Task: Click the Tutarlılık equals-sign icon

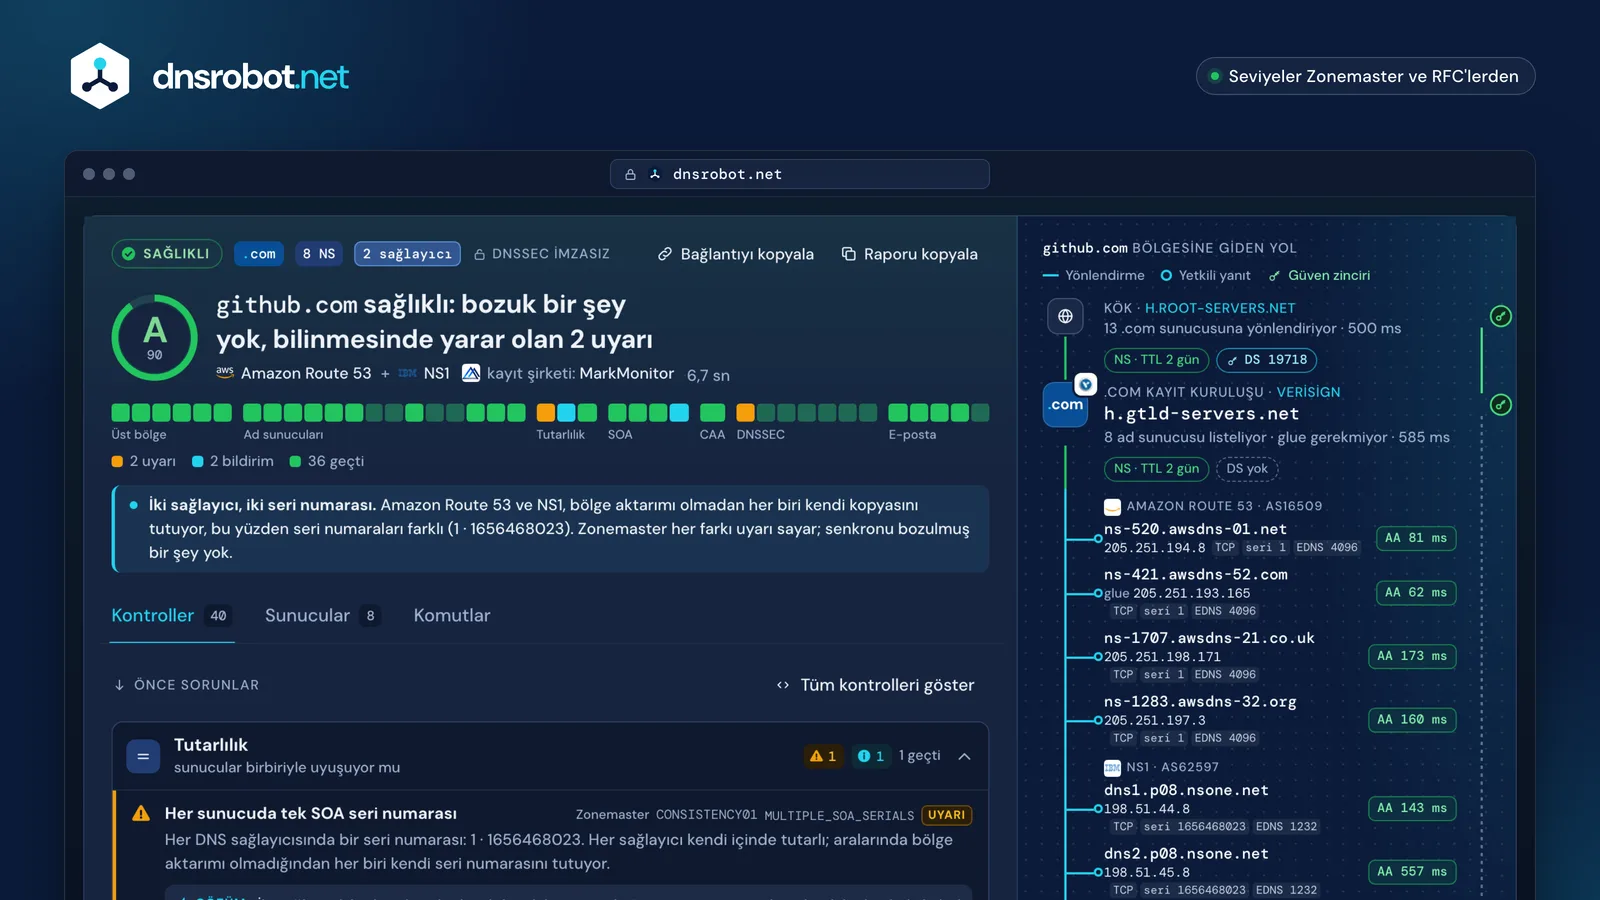Action: pyautogui.click(x=143, y=756)
